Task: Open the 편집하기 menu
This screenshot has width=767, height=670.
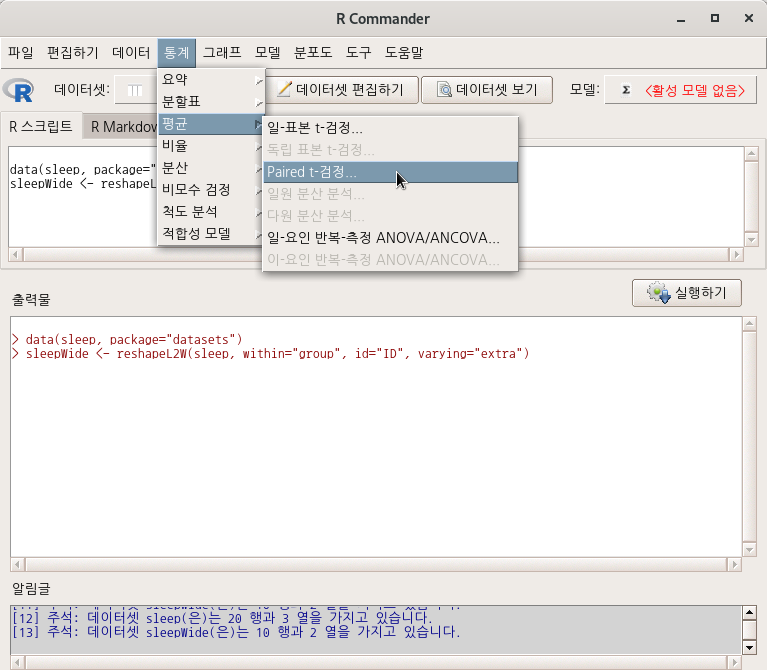Action: (73, 52)
